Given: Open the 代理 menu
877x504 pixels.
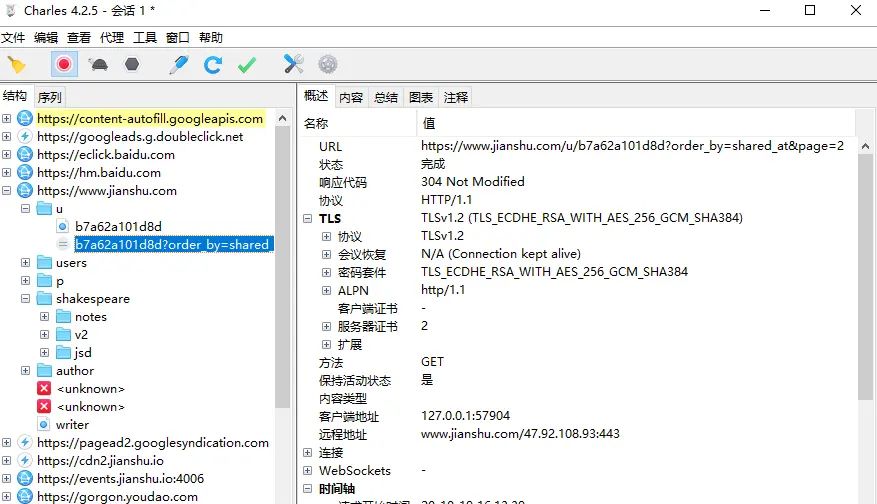Looking at the screenshot, I should click(x=112, y=37).
